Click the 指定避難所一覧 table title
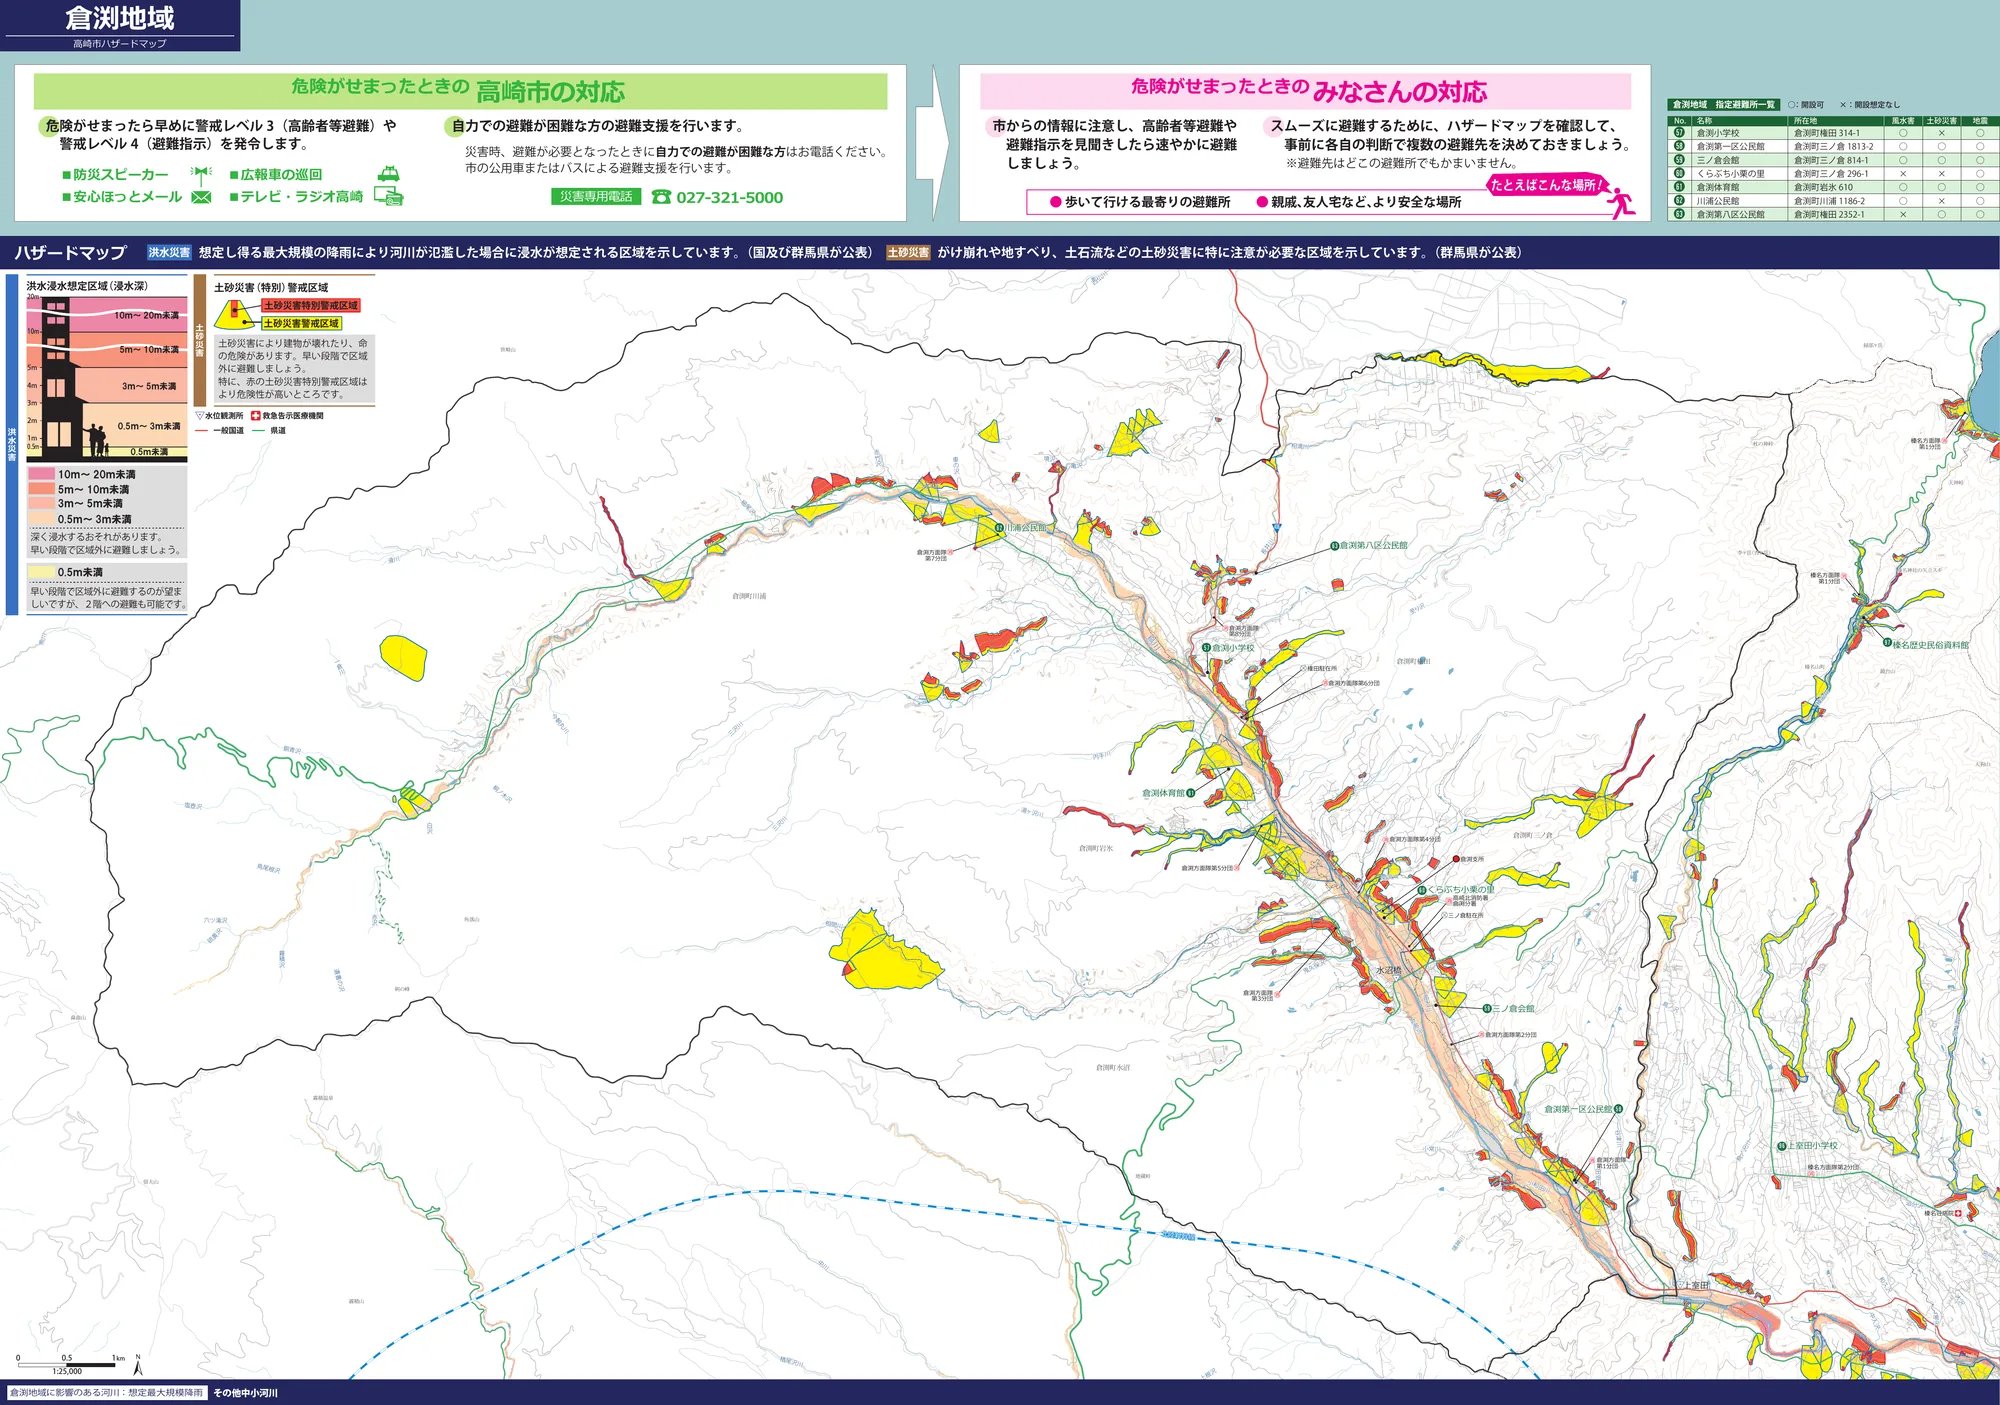The height and width of the screenshot is (1405, 2000). 1723,105
